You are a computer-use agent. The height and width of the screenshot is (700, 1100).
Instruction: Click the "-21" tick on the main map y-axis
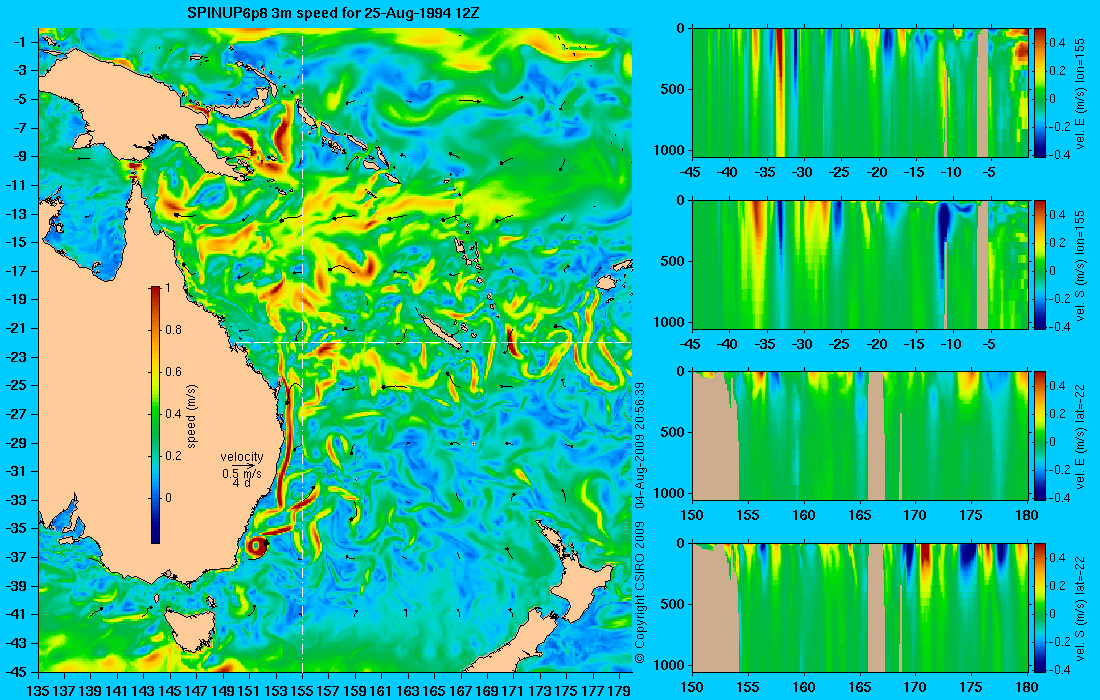click(16, 328)
